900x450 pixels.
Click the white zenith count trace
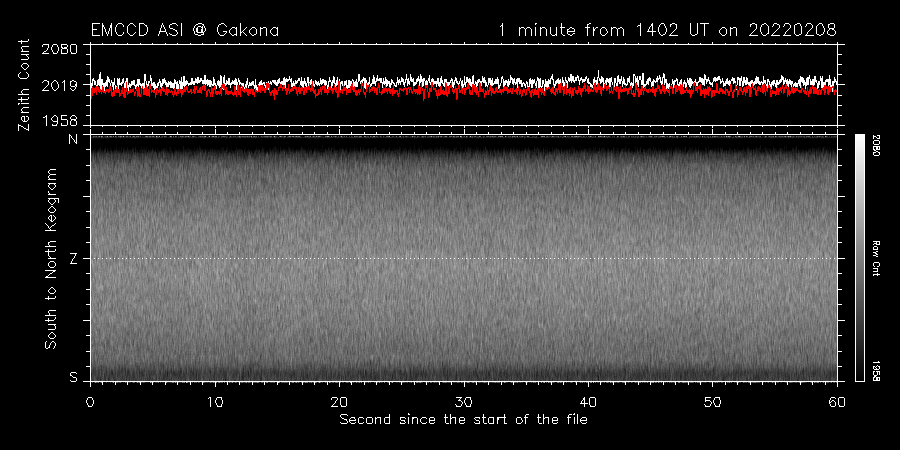click(x=463, y=81)
